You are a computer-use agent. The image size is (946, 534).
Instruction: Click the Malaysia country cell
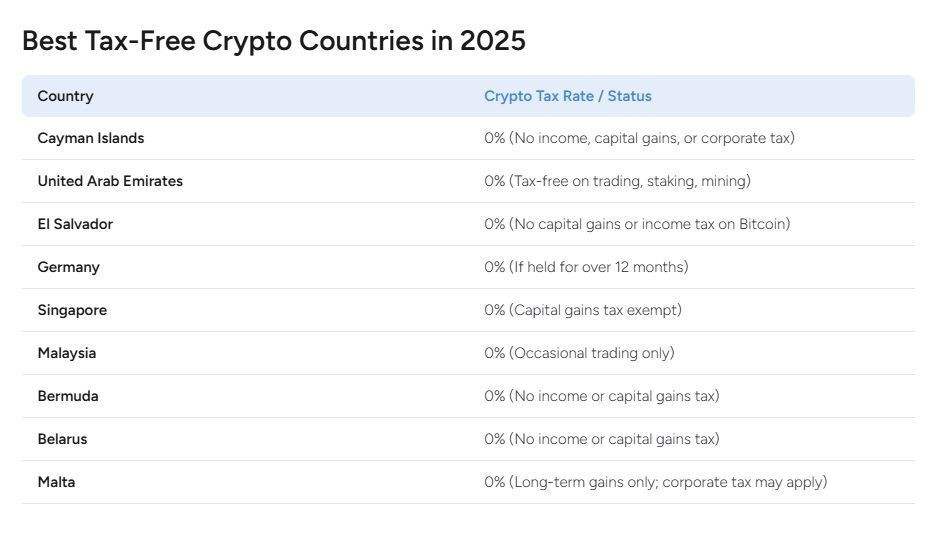66,353
